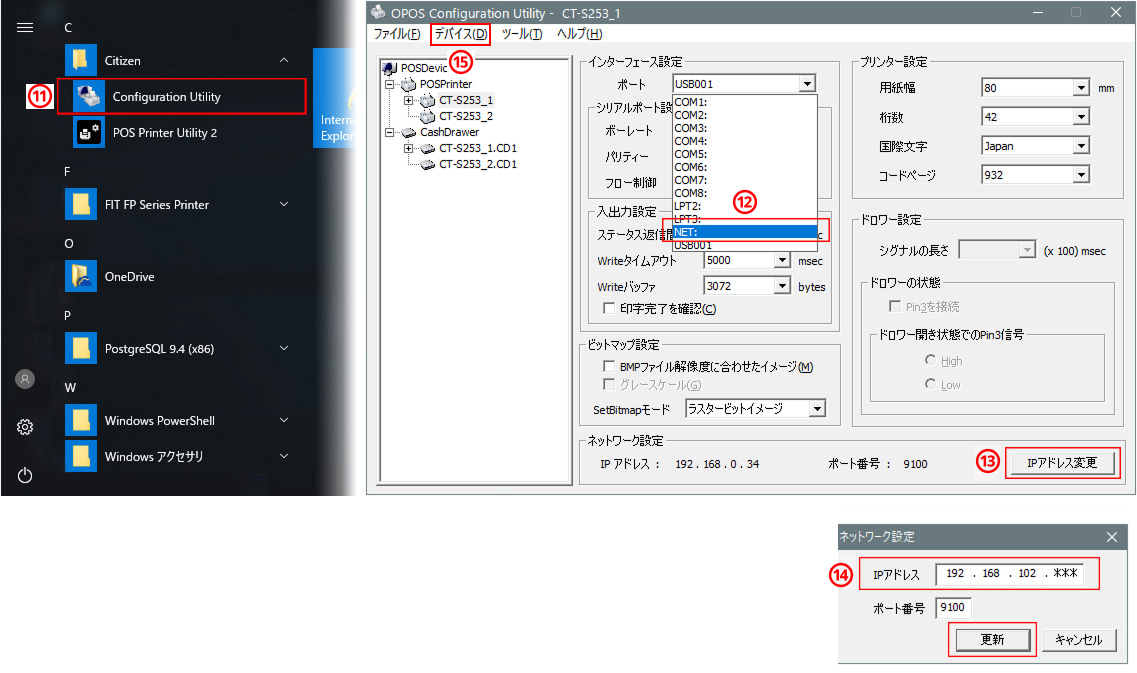
Task: Open the SetBitmapモード dropdown
Action: tap(817, 409)
